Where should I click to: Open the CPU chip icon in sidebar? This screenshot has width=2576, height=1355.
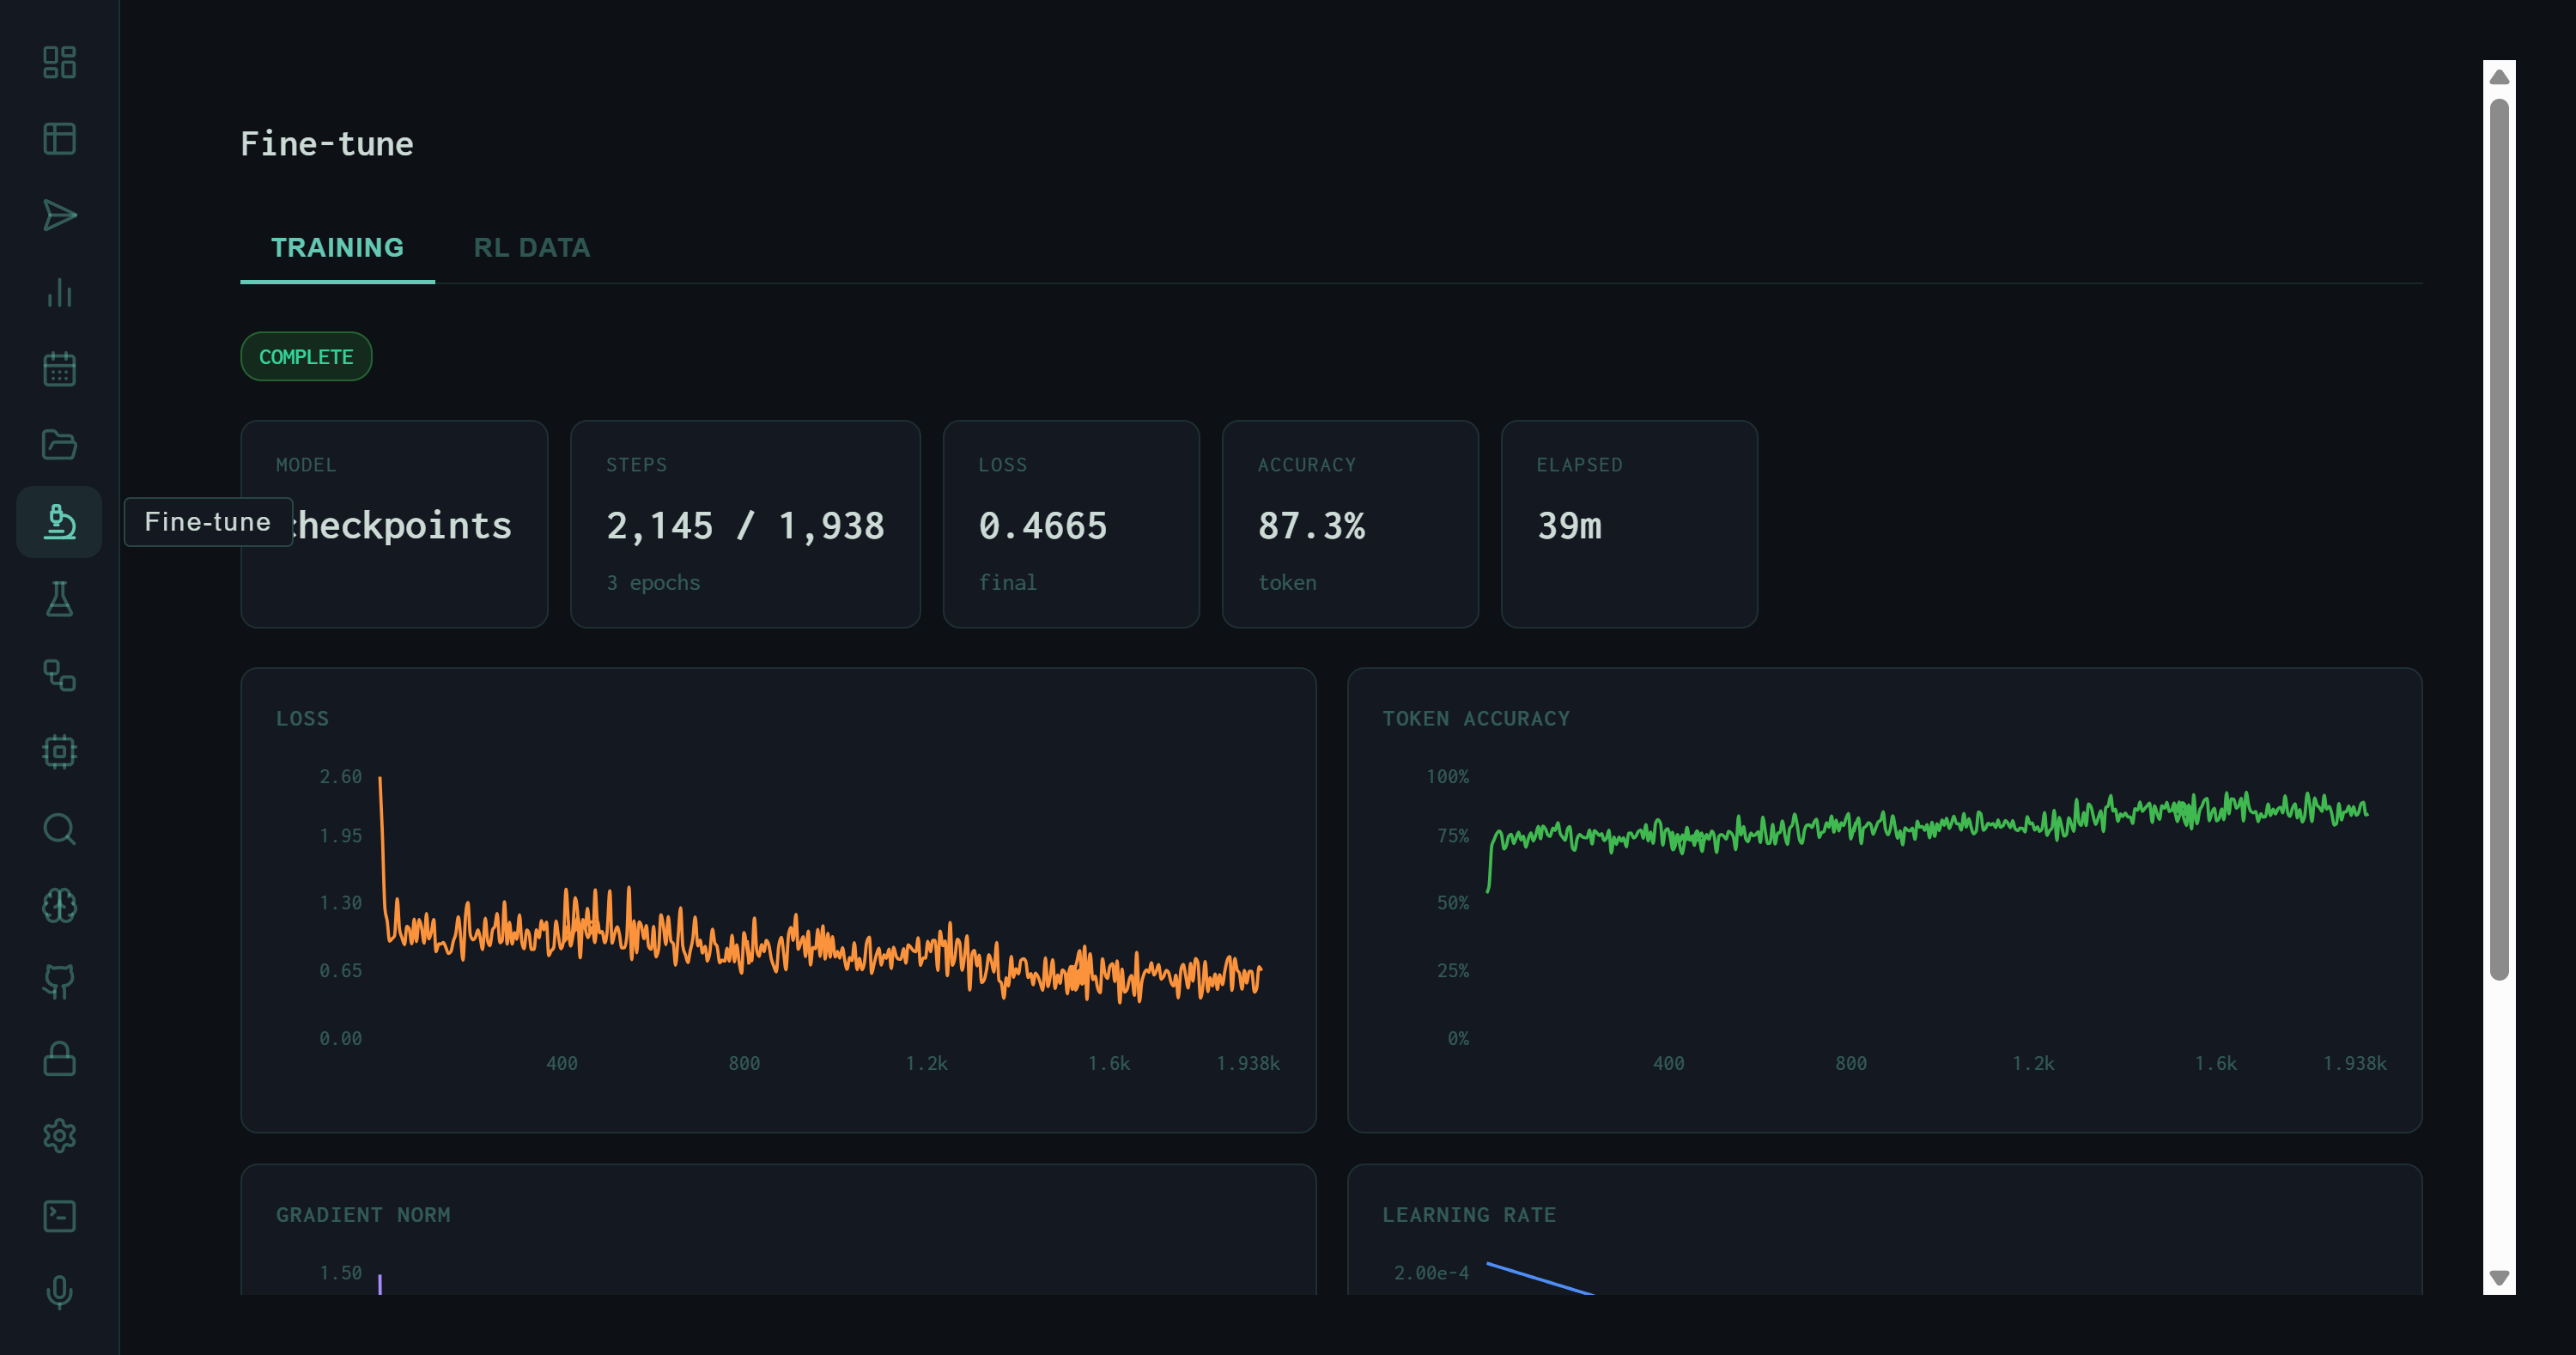[x=59, y=752]
